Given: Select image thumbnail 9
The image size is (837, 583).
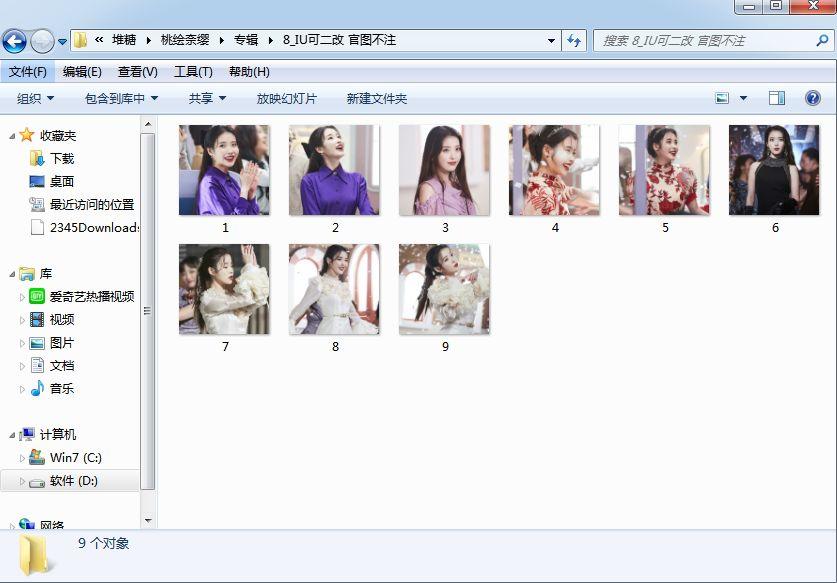Looking at the screenshot, I should 444,289.
